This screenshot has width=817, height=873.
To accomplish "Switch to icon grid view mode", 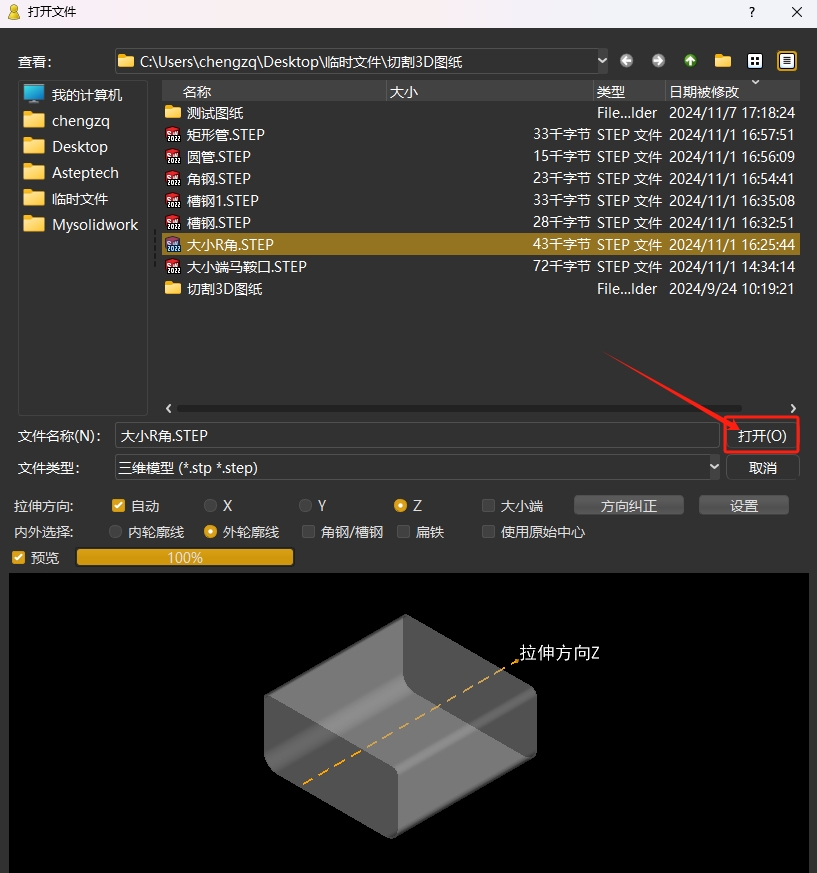I will click(x=755, y=61).
